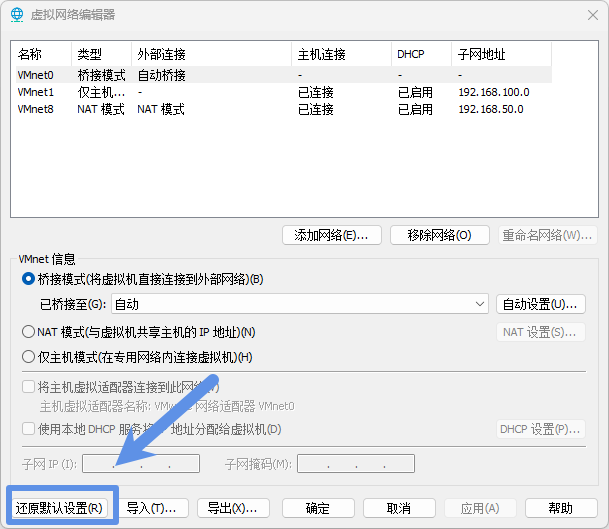This screenshot has width=609, height=529.
Task: Click the 名称 column header
Action: pos(40,54)
